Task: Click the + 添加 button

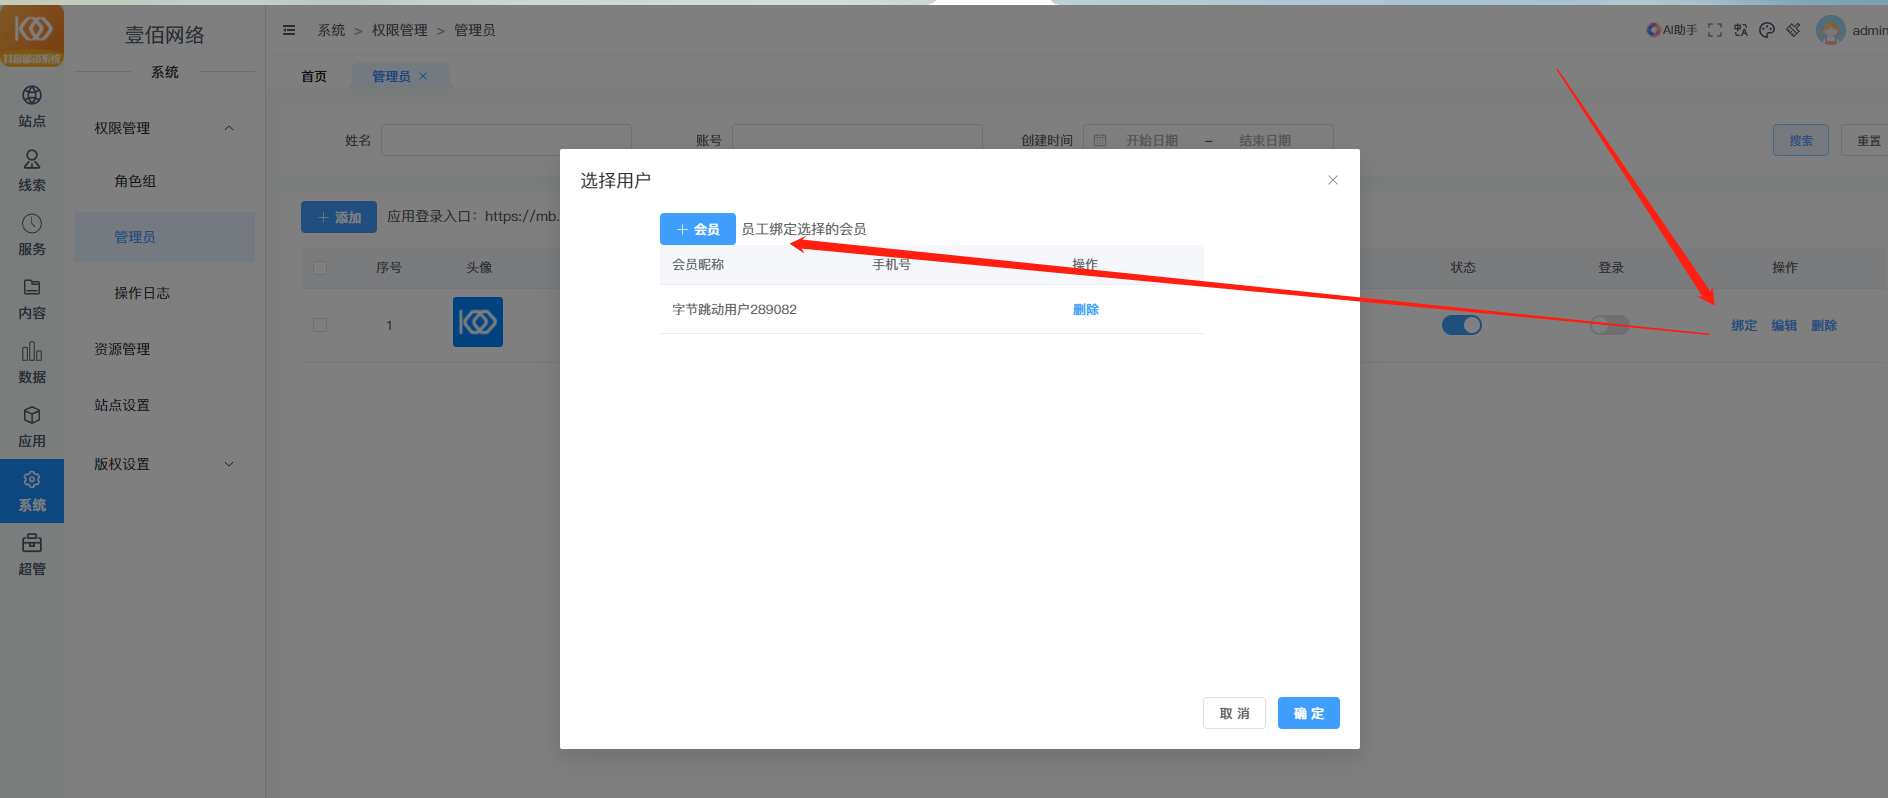Action: tap(339, 217)
